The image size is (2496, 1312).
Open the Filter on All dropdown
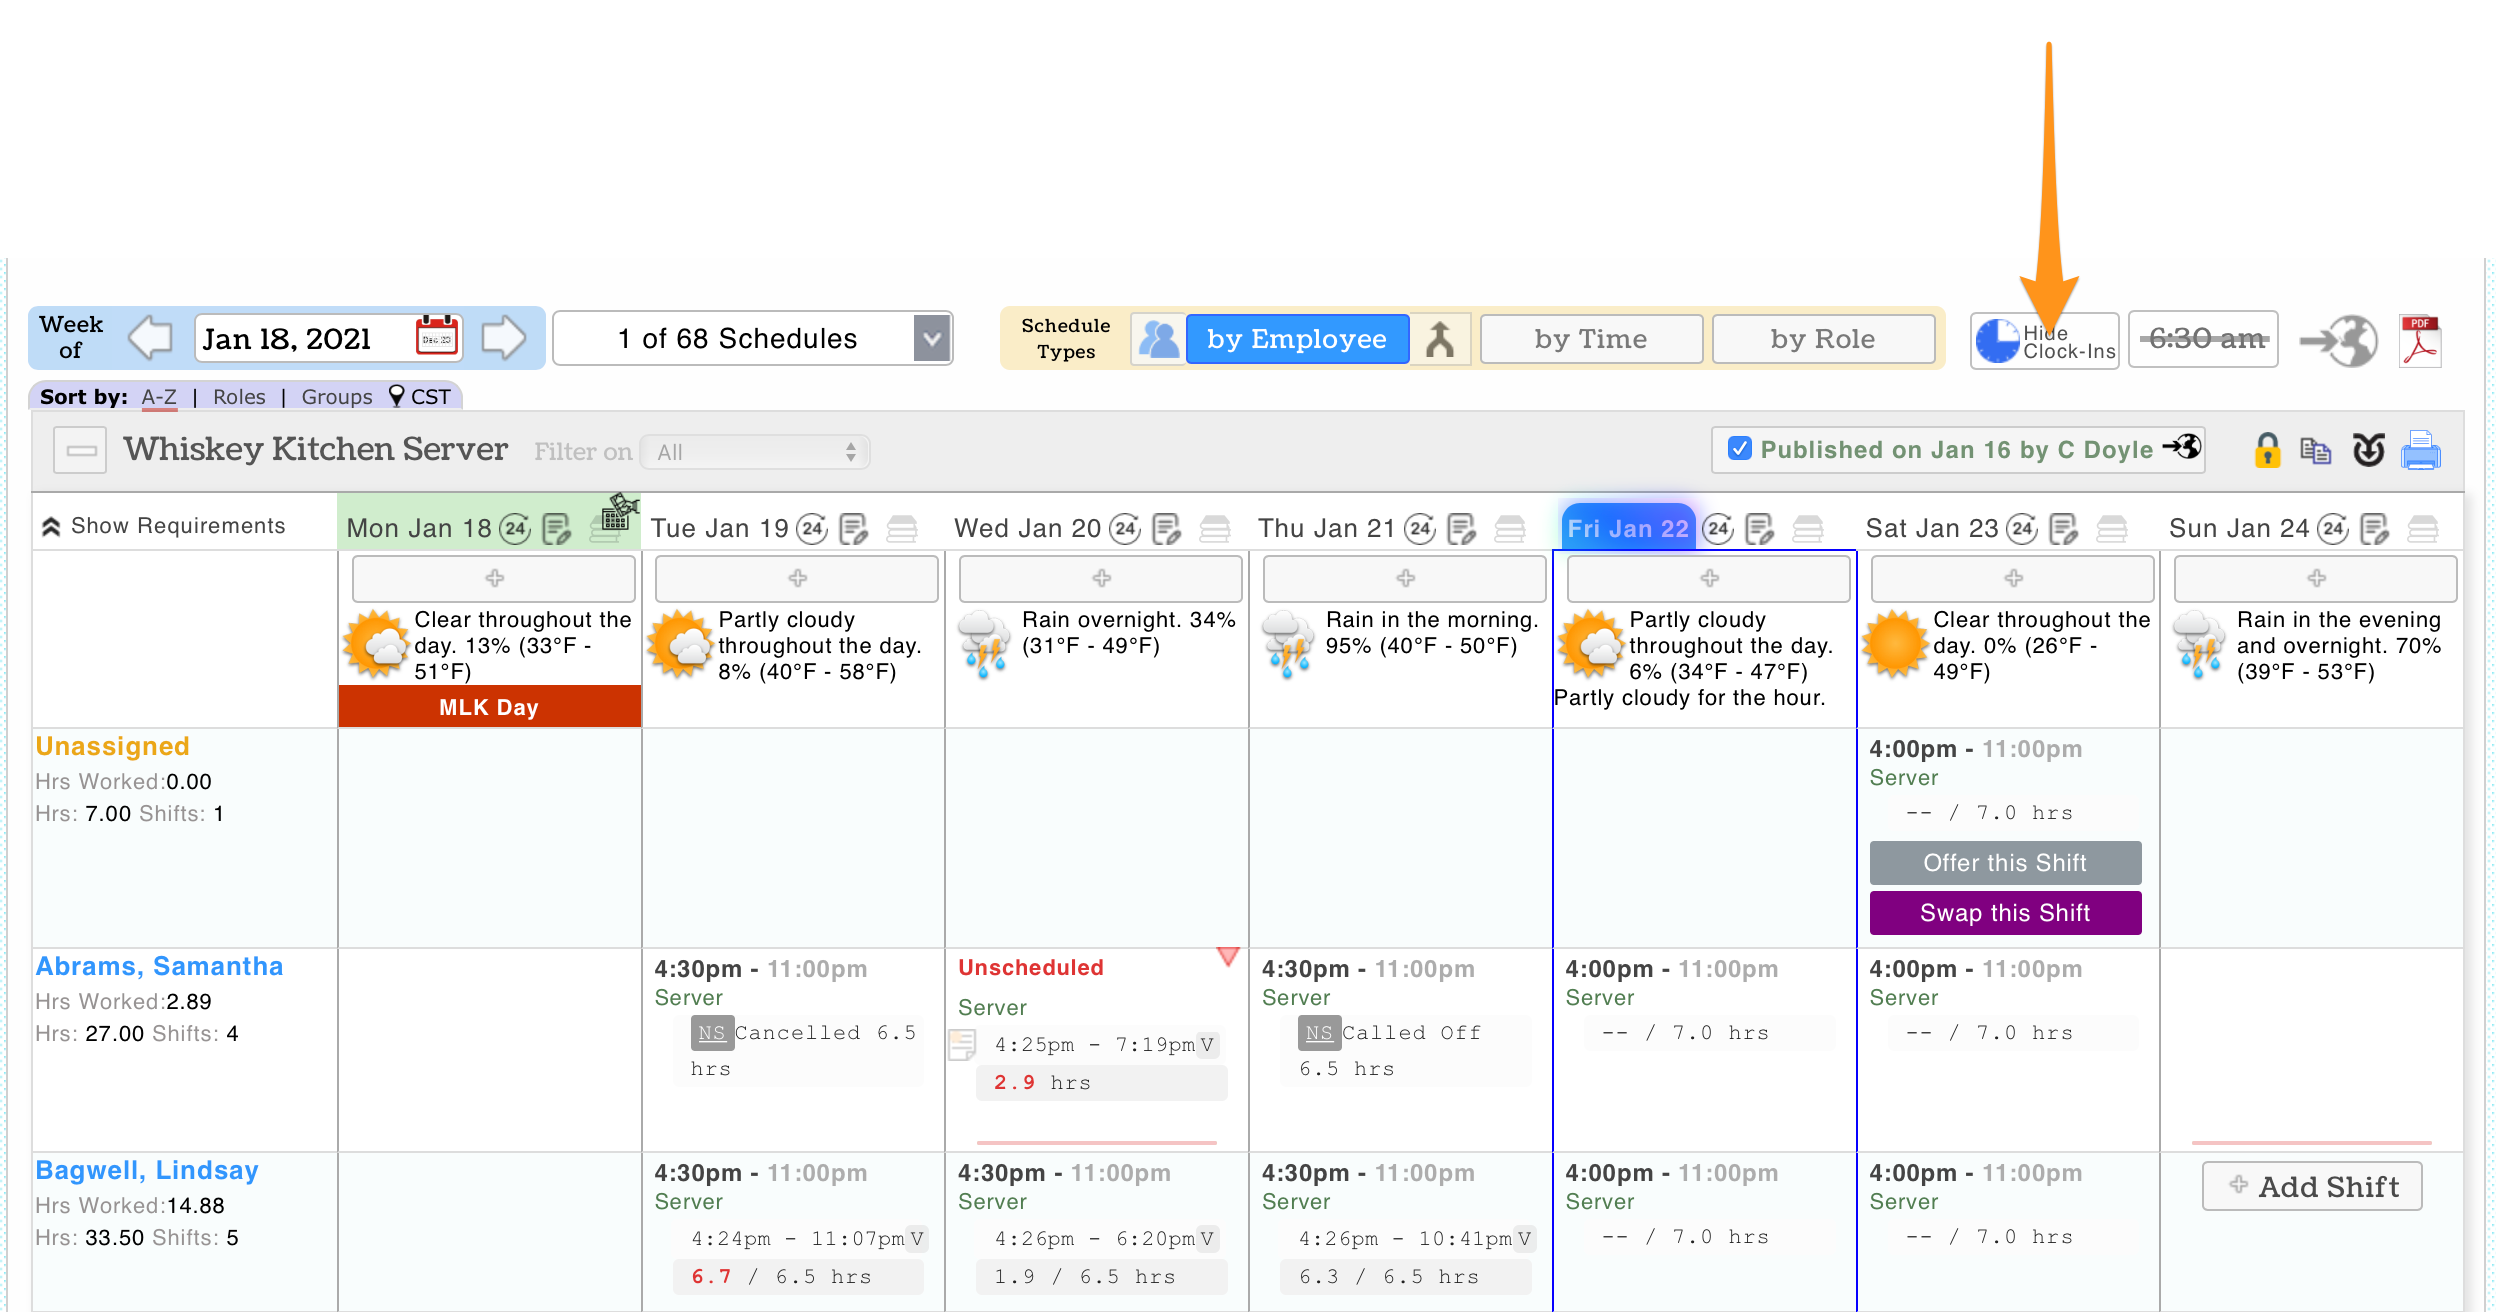tap(756, 452)
